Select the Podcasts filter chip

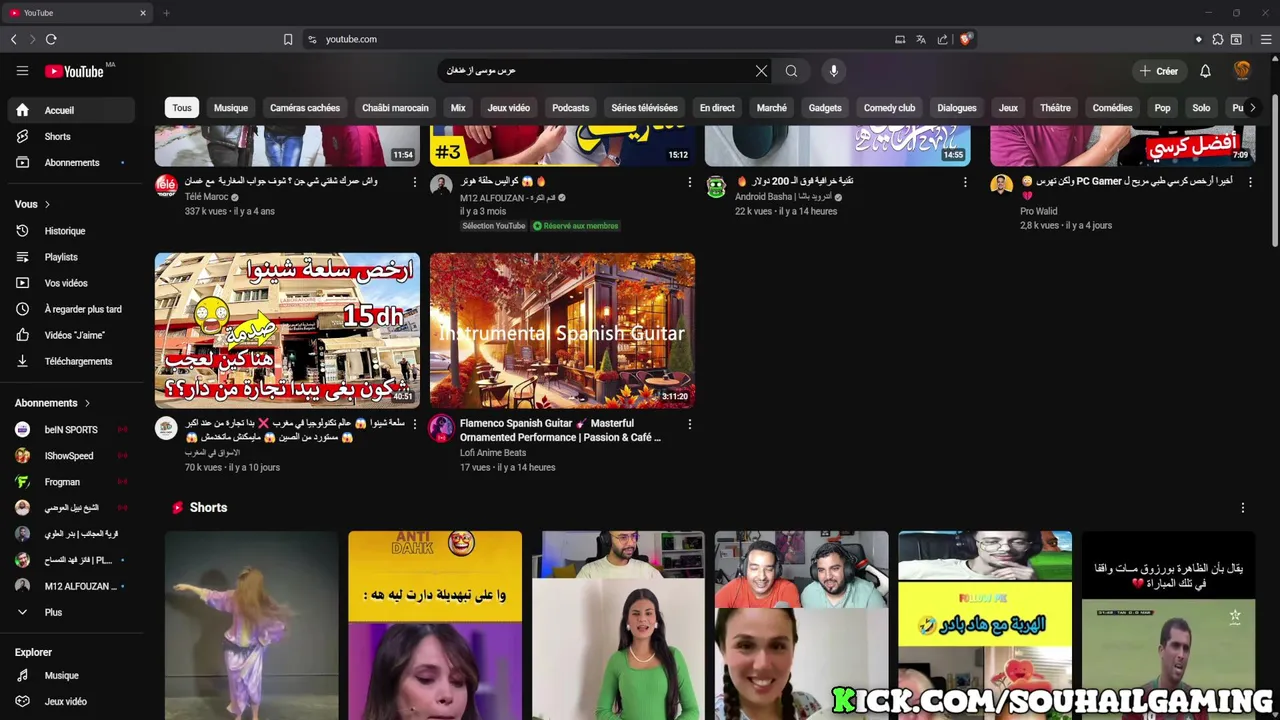tap(571, 108)
